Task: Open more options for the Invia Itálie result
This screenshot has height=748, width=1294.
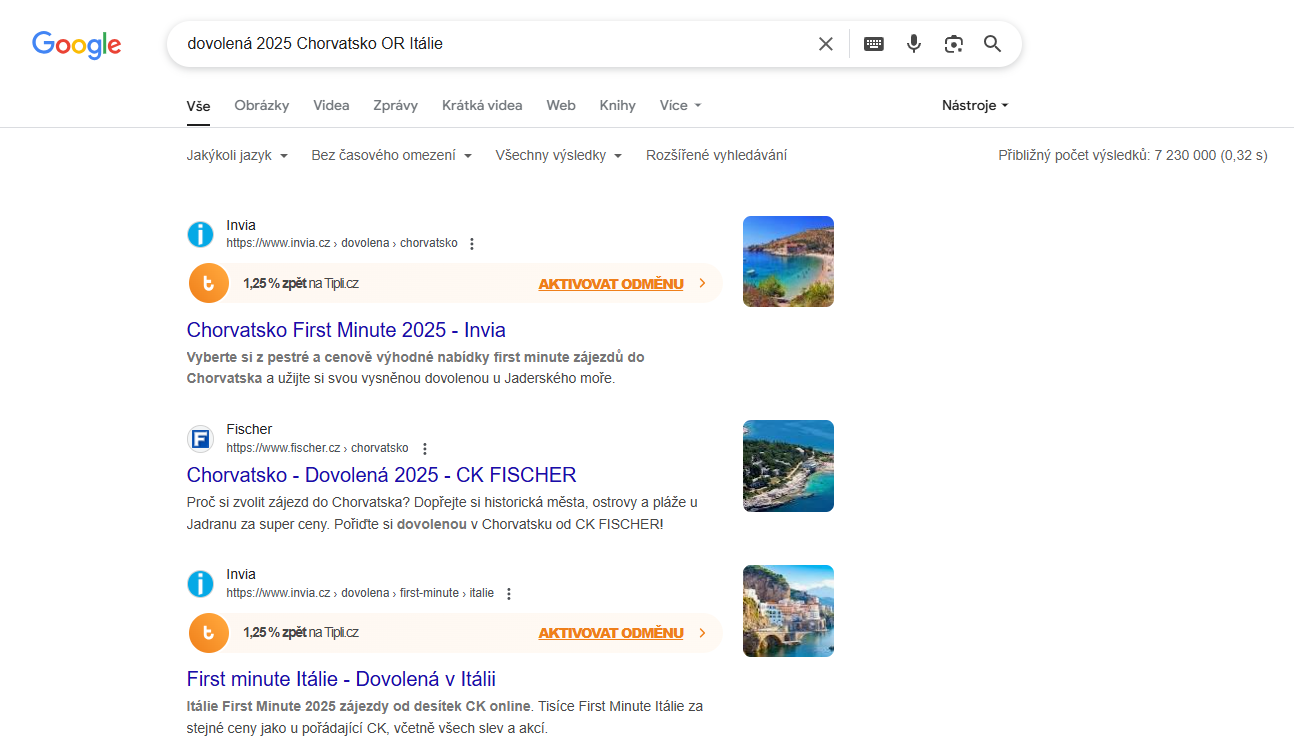Action: tap(508, 594)
